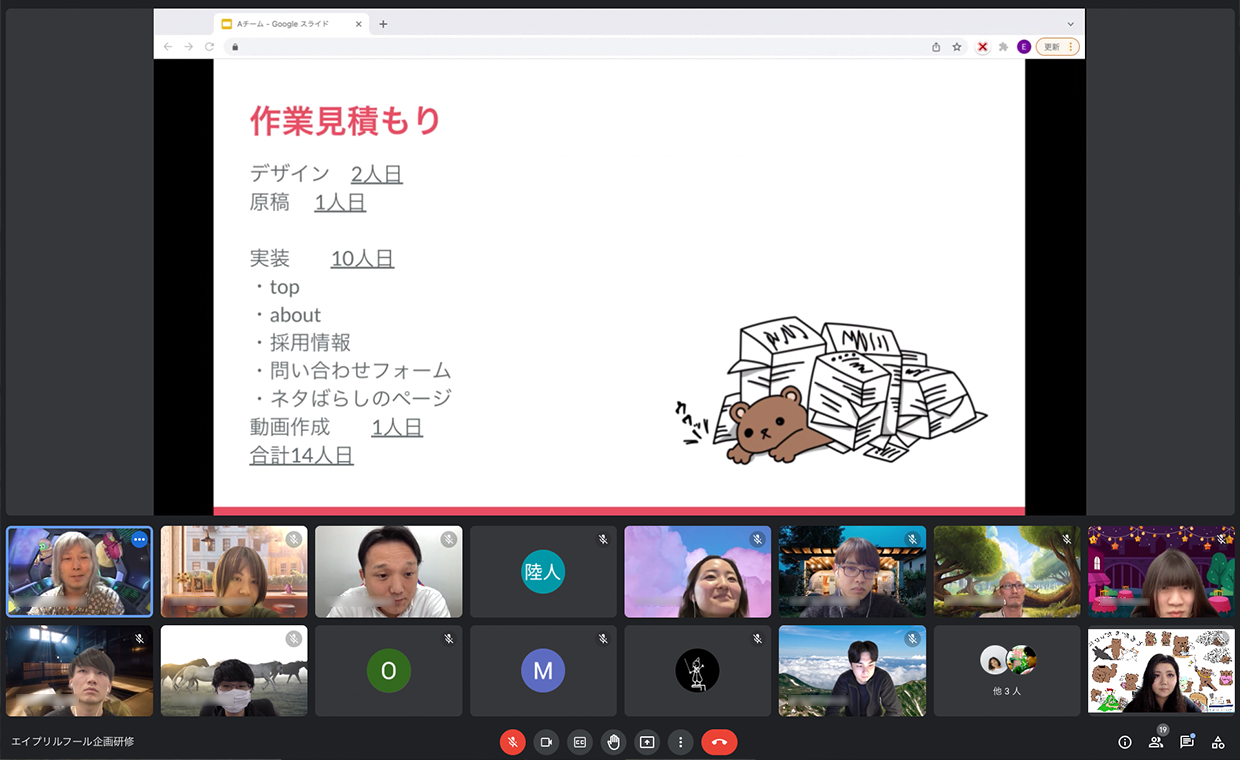
Task: Open the more options three-dot menu
Action: [681, 742]
